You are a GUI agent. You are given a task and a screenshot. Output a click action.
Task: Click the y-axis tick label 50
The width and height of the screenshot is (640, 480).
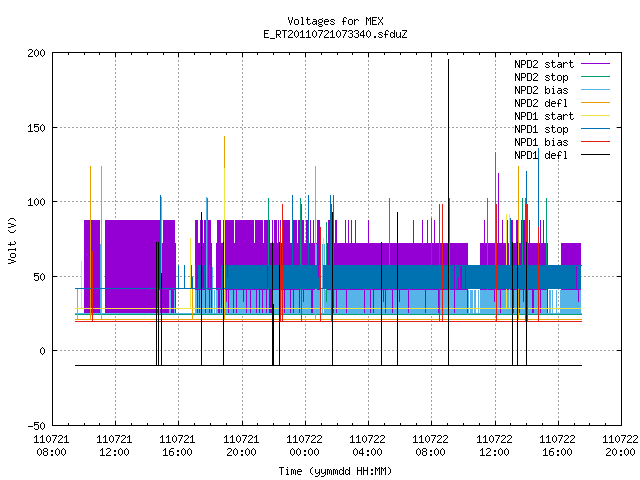pyautogui.click(x=40, y=277)
